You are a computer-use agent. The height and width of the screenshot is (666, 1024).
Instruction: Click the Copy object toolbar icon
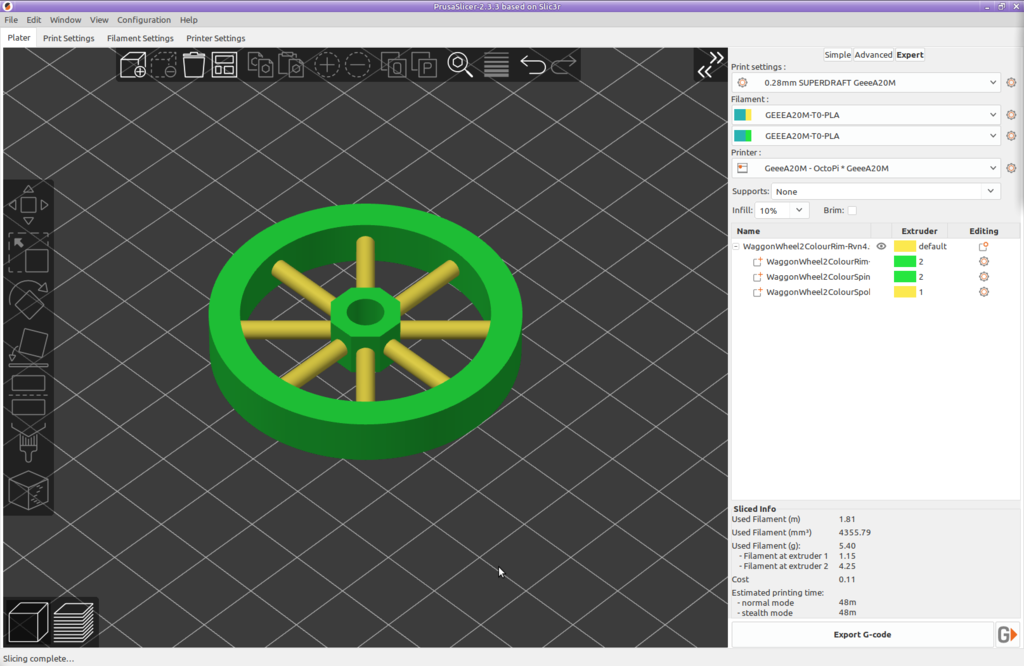[261, 64]
